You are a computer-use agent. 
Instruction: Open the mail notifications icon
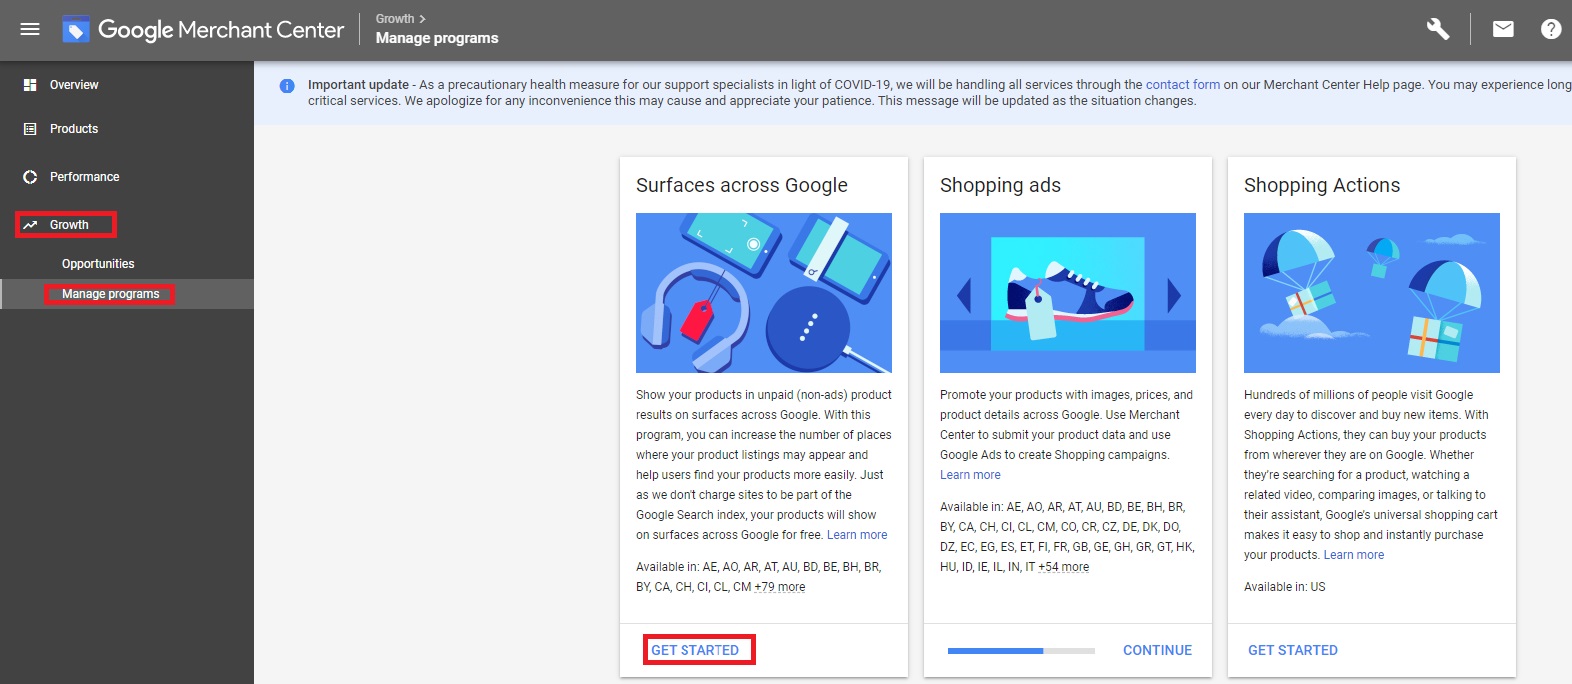[x=1503, y=29]
